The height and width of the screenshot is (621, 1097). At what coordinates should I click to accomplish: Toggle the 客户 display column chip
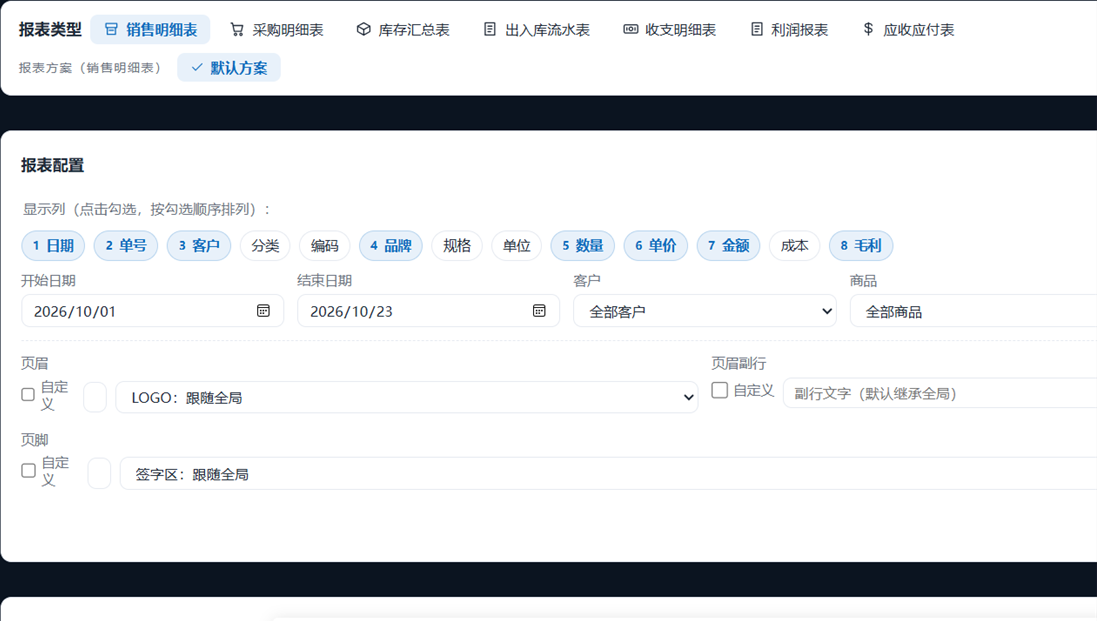[x=199, y=245]
